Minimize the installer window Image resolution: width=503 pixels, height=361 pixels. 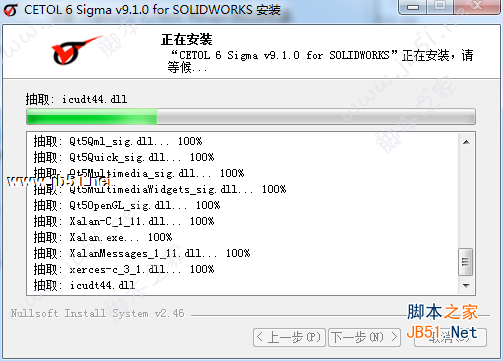point(413,7)
